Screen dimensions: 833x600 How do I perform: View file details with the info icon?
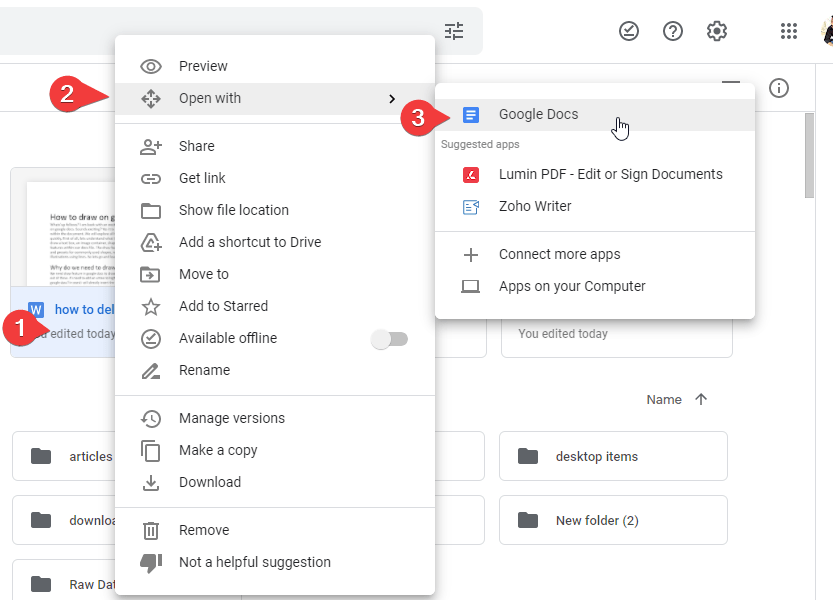coord(779,88)
